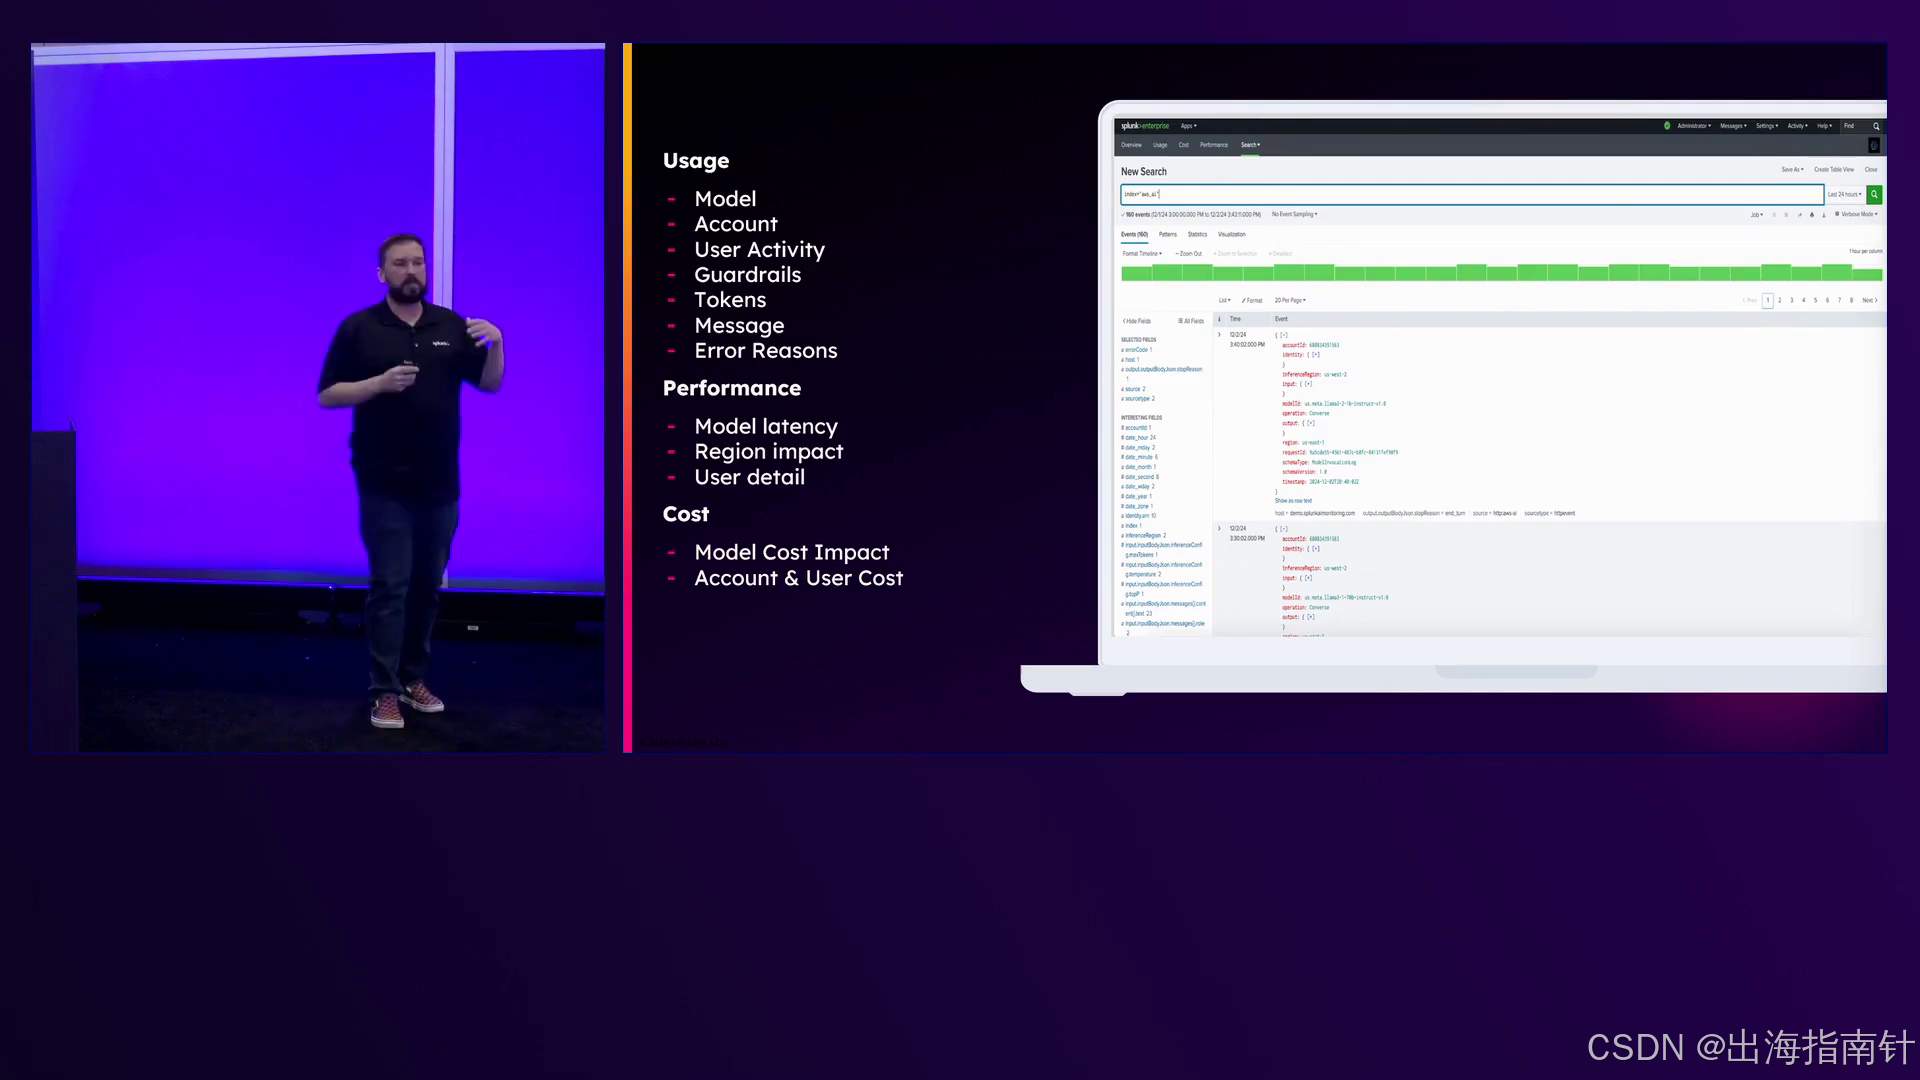Click the Find magnifier icon in top bar
Image resolution: width=1920 pixels, height=1080 pixels.
(1876, 126)
